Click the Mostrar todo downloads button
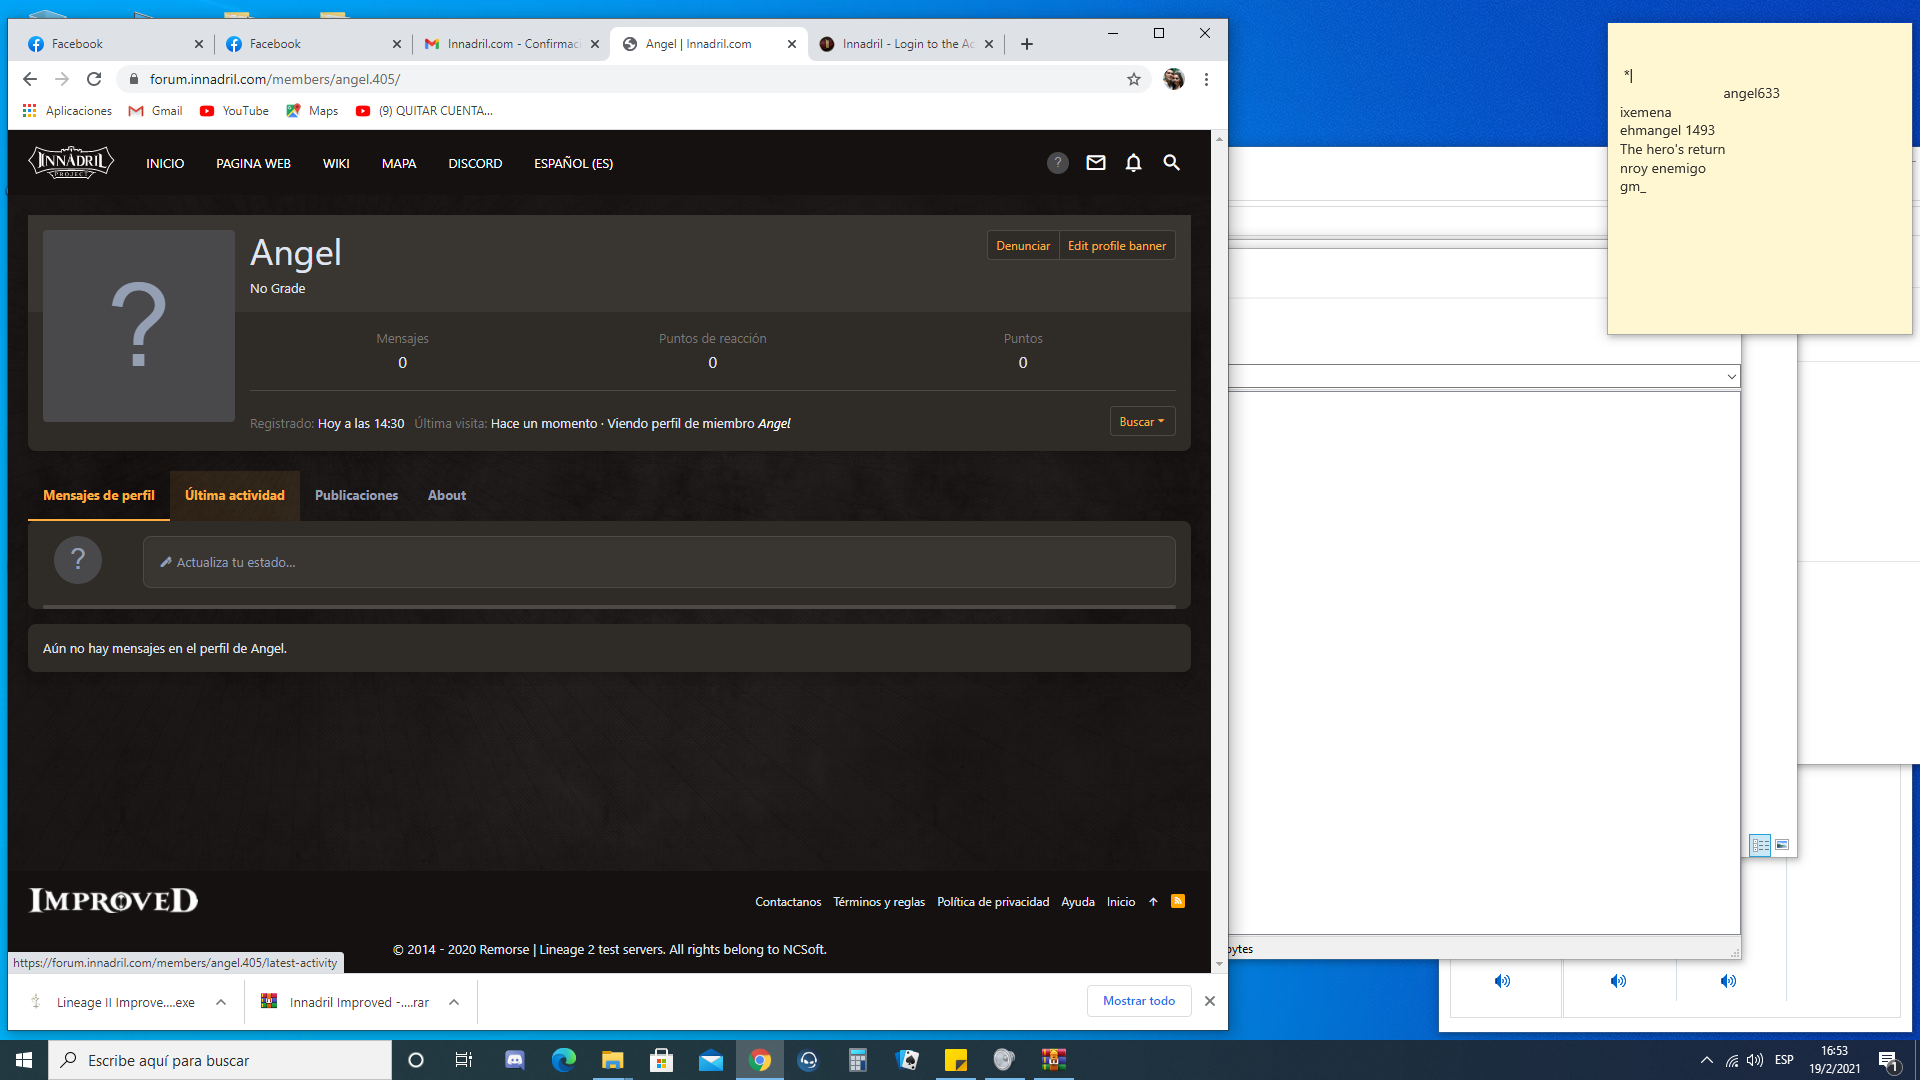 [x=1138, y=1001]
